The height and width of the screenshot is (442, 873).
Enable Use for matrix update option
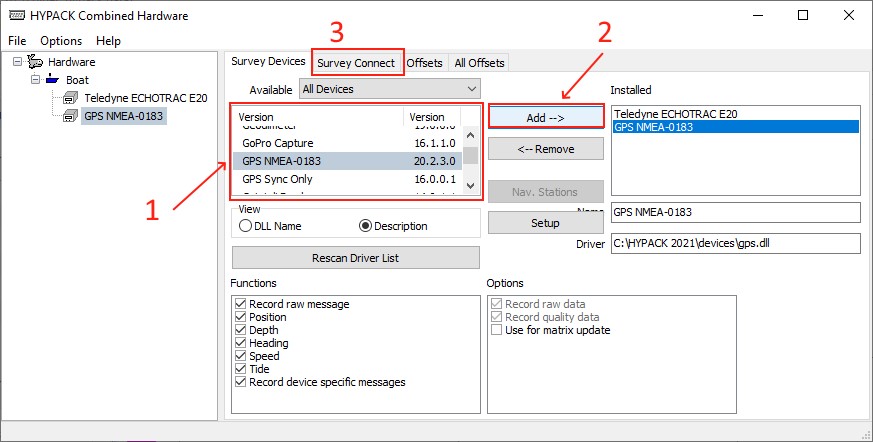click(497, 330)
